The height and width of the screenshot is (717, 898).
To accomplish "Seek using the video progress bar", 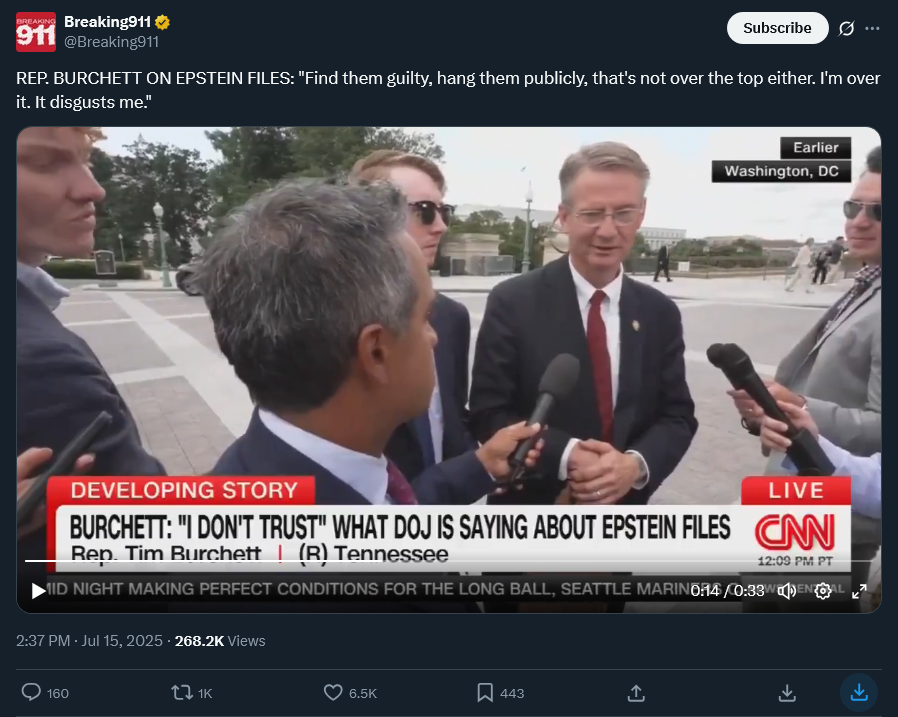I will pos(447,561).
